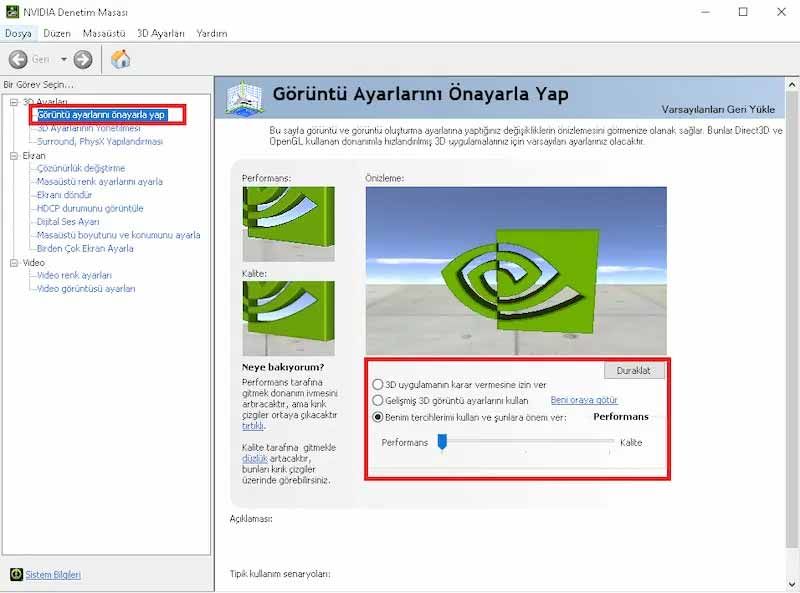Select 'Gelişmiş 3D görüntü ayarlarını kullan' option
800x593 pixels.
pyautogui.click(x=378, y=400)
